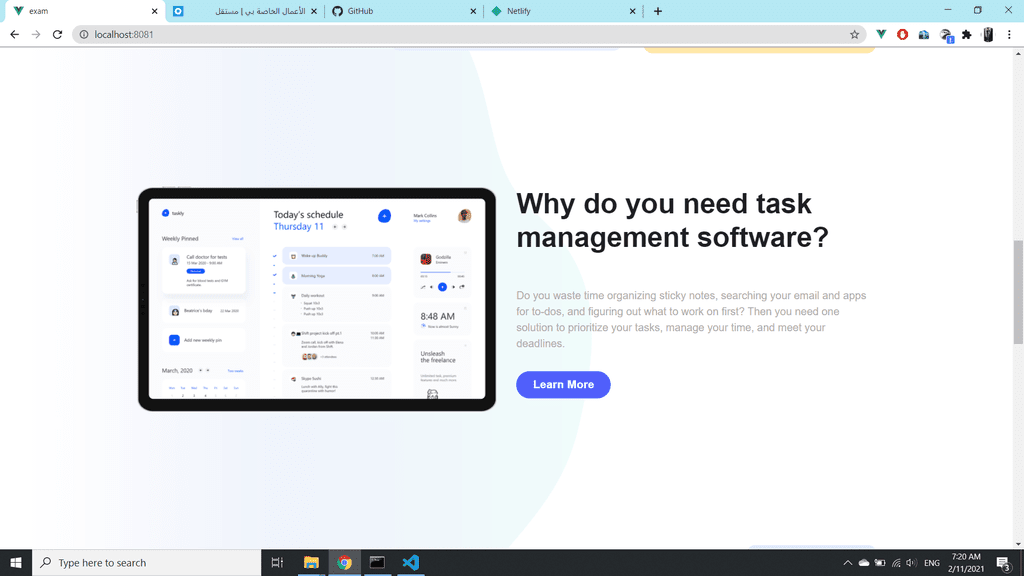
Task: Open the Chrome profile avatar
Action: (988, 35)
